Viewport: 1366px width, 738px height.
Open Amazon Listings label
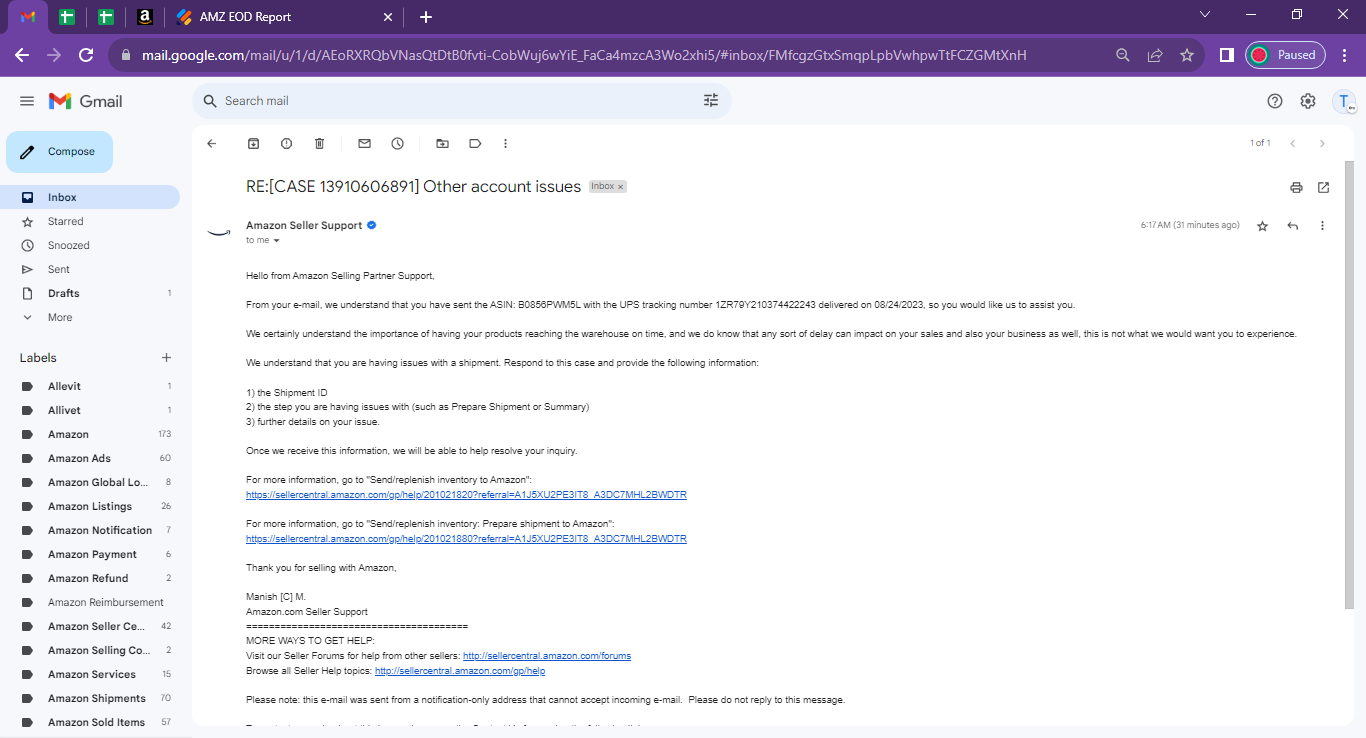90,506
